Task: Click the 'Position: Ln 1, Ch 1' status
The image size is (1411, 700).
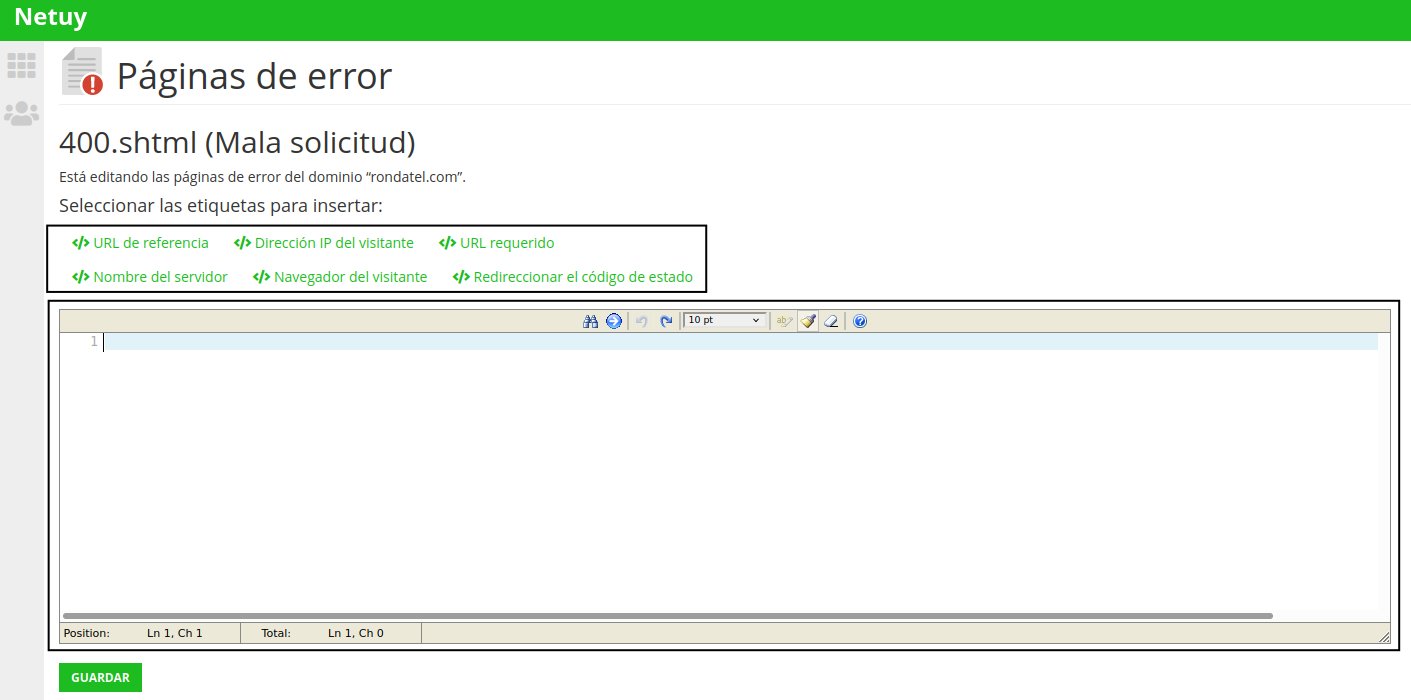Action: [133, 633]
